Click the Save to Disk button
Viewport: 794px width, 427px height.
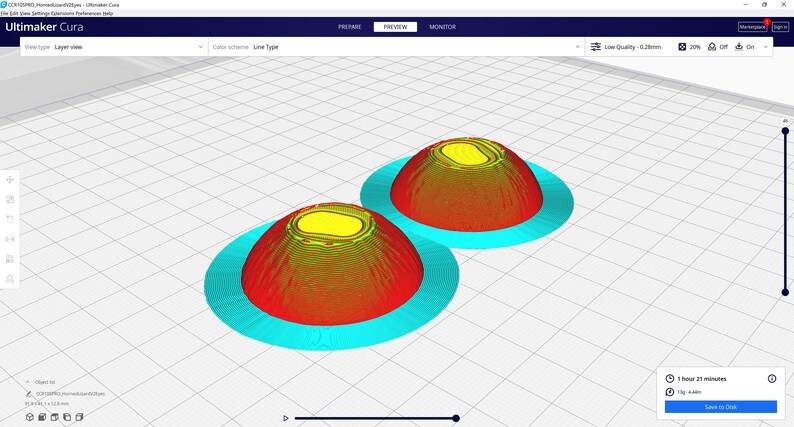click(721, 407)
